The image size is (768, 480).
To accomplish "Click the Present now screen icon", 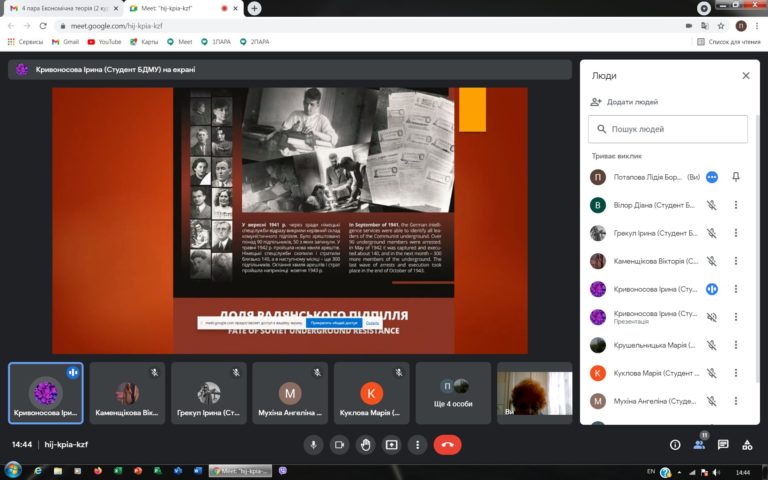I will click(391, 445).
